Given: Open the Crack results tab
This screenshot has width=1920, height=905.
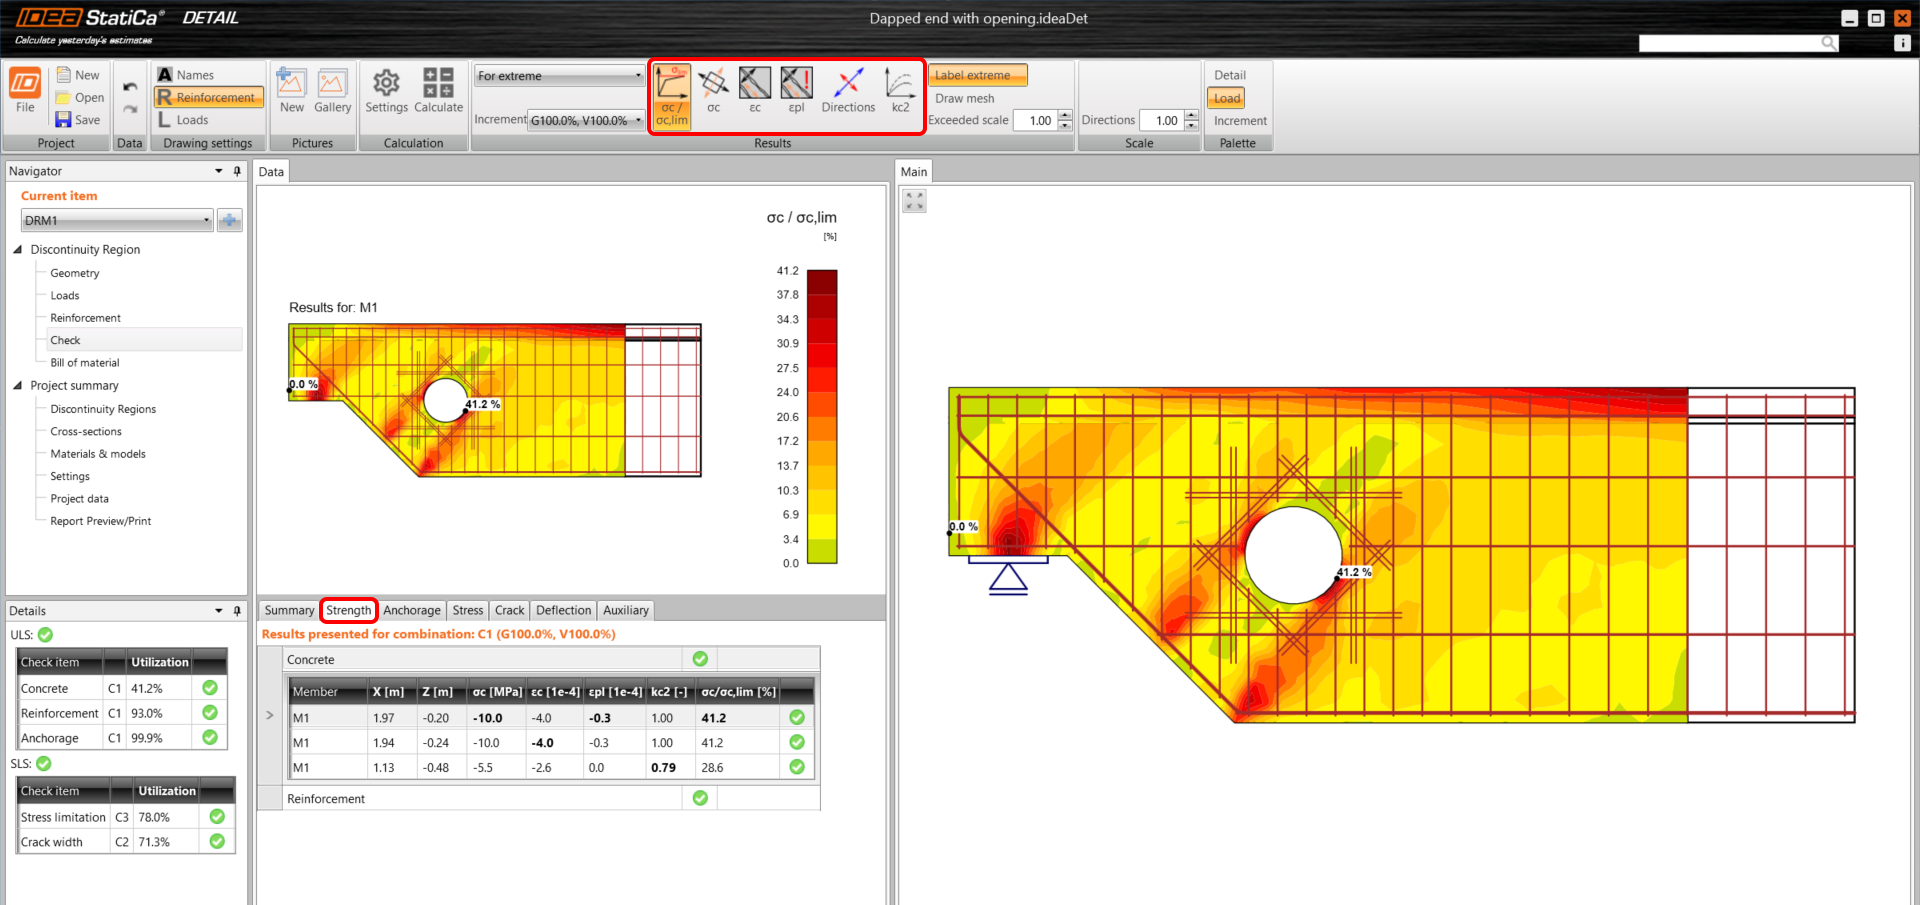Looking at the screenshot, I should pos(509,610).
